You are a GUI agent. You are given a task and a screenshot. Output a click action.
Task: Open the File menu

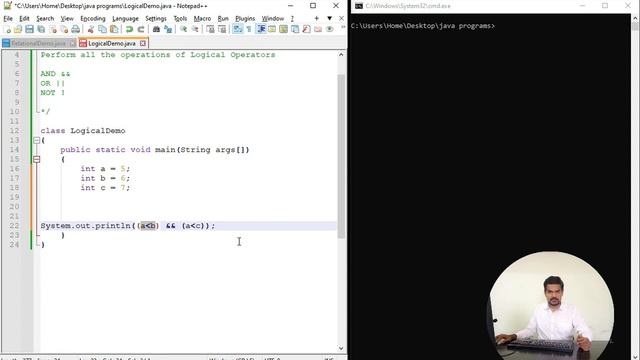point(8,18)
